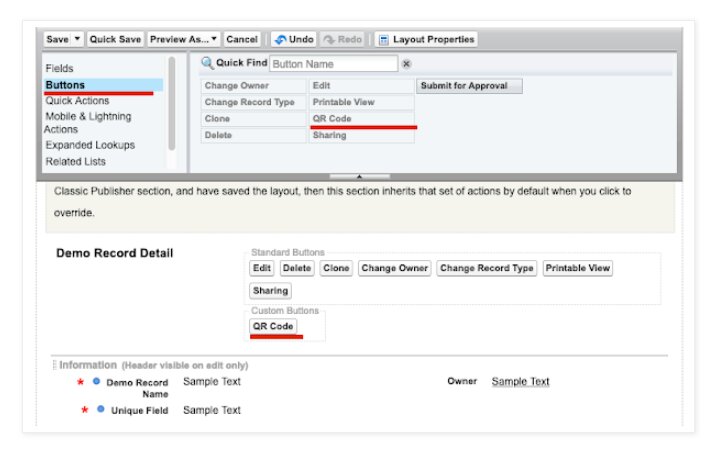Click the blue dot beside Demo Record Name
Image resolution: width=718 pixels, height=460 pixels.
(96, 381)
